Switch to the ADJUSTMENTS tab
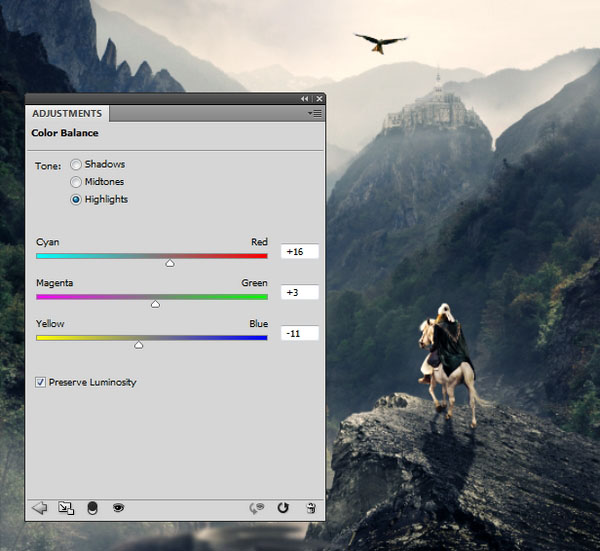This screenshot has height=551, width=600. point(67,114)
